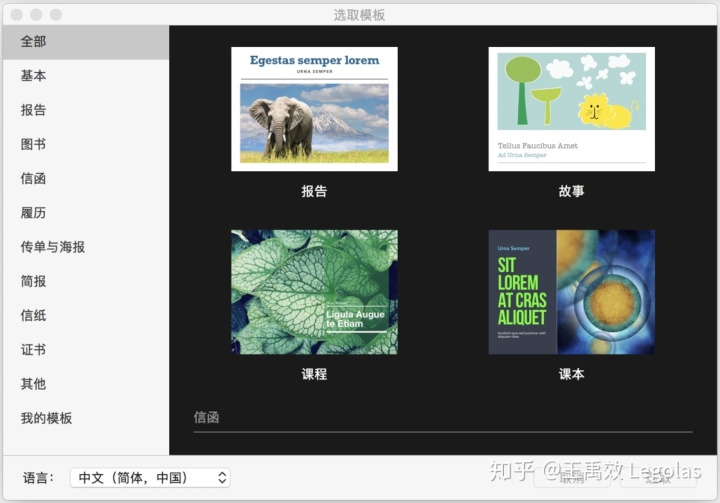Open the 信纸 category

click(86, 316)
